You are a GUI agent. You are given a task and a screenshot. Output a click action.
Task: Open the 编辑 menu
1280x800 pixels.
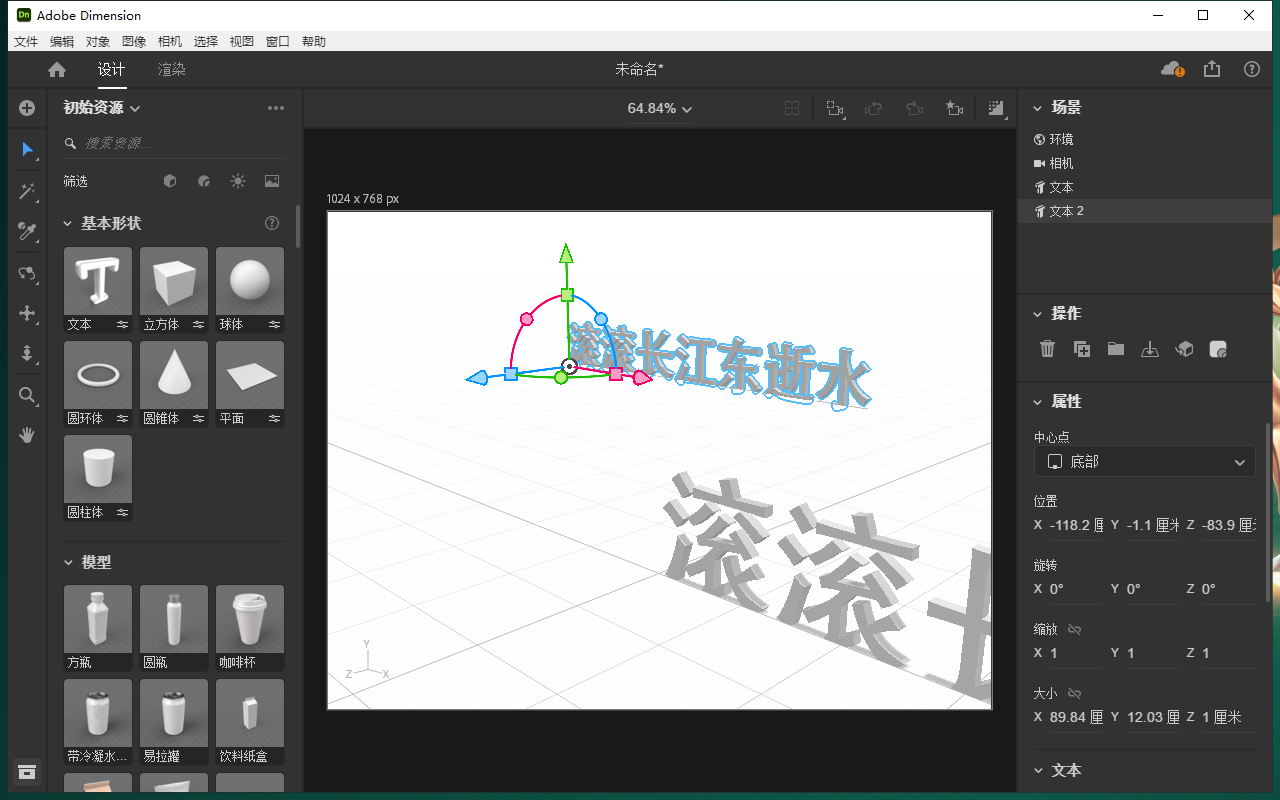[62, 42]
